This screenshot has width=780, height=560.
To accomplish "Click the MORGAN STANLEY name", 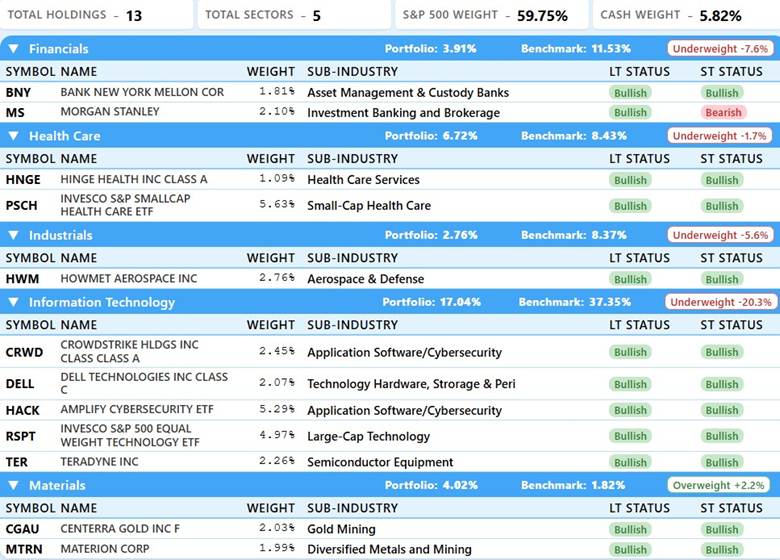I will click(110, 111).
